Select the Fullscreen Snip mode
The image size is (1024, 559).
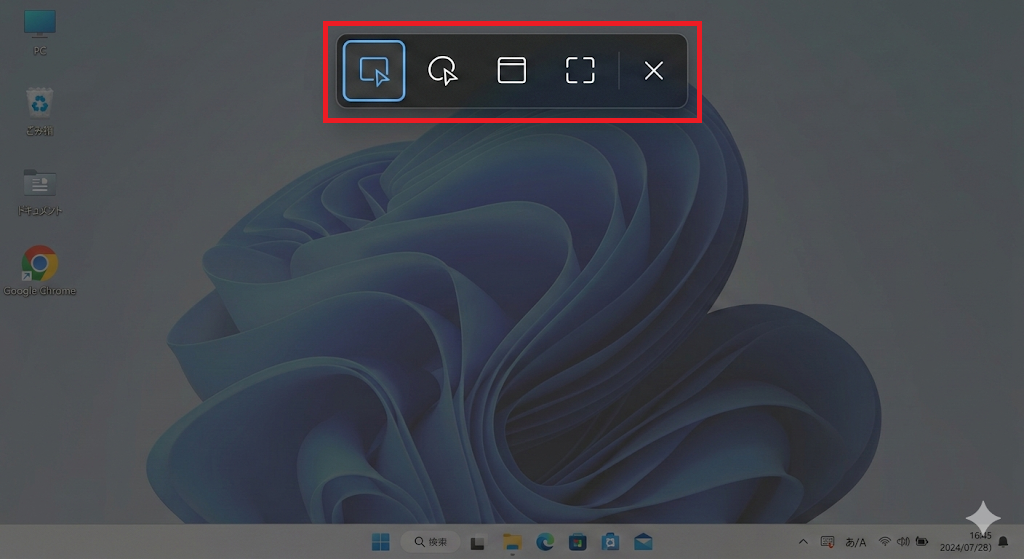pos(580,71)
